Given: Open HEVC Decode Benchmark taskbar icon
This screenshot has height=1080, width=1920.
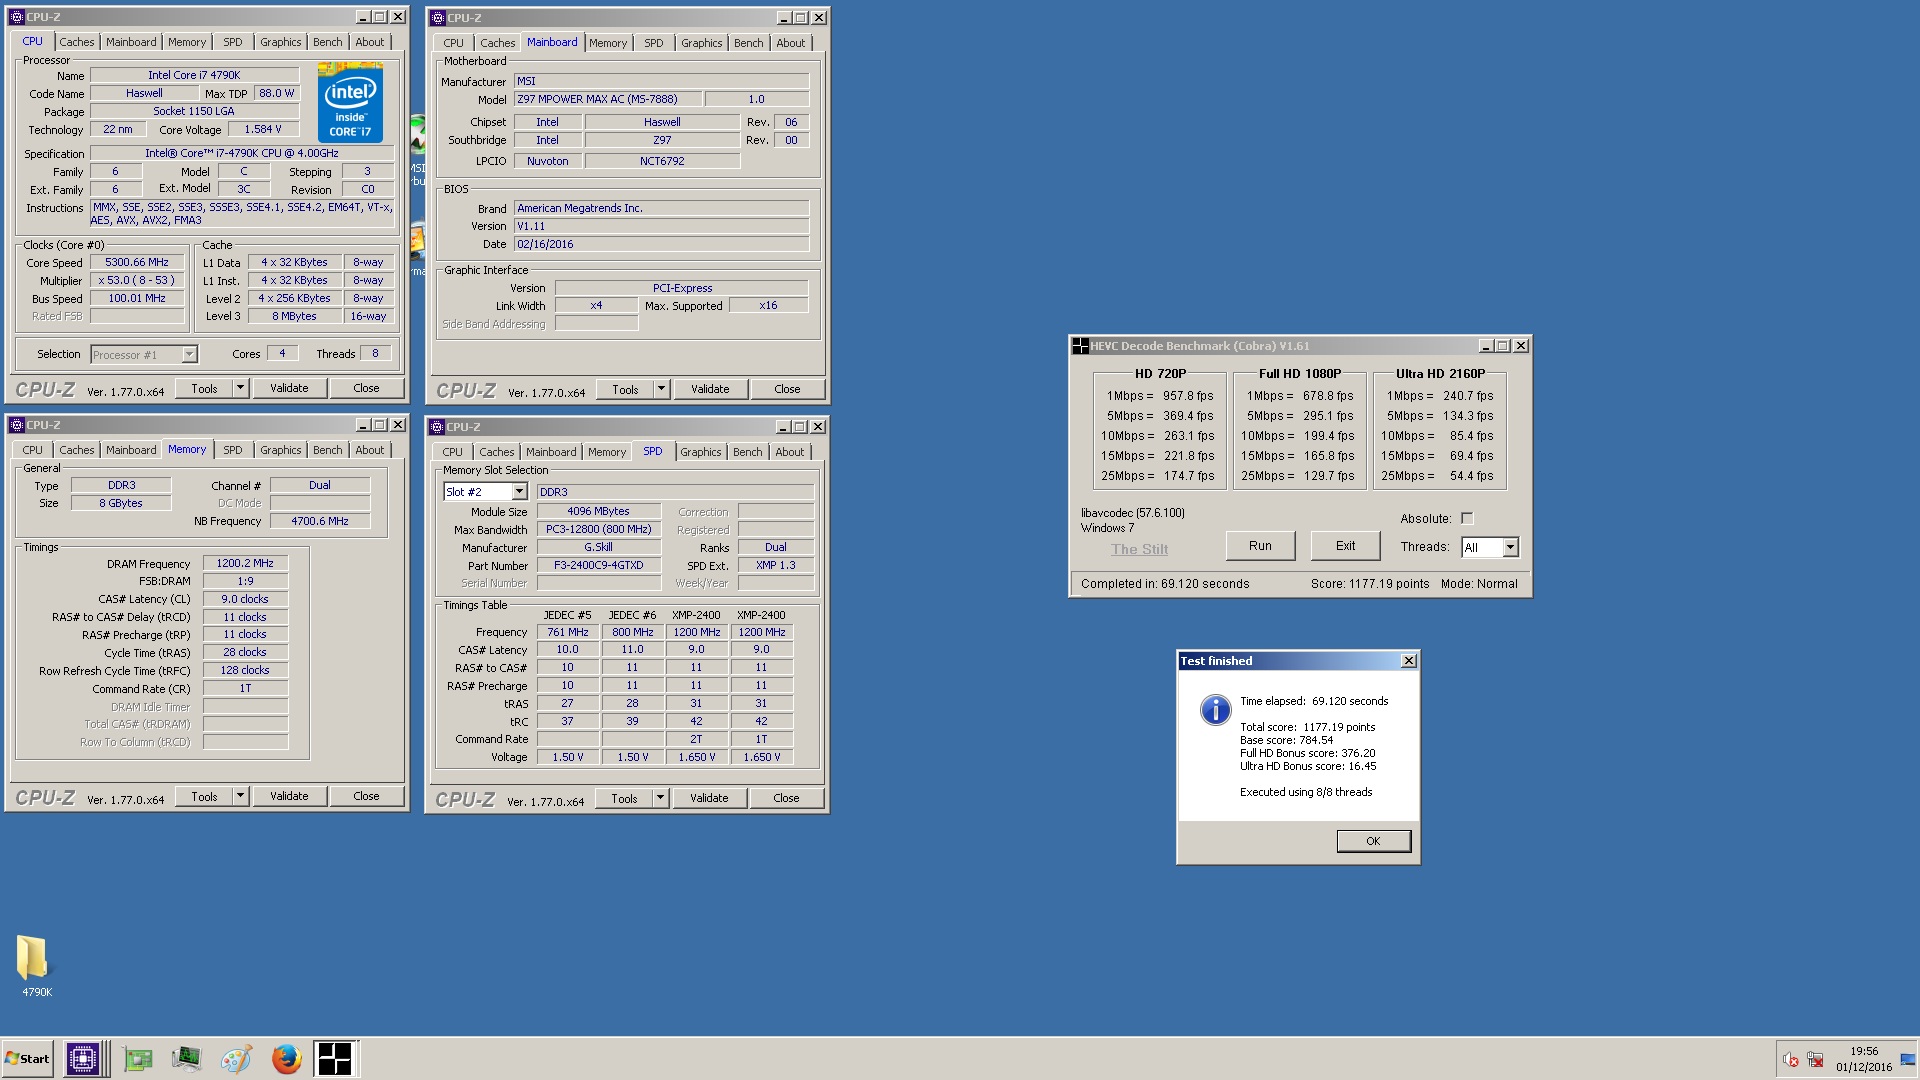Looking at the screenshot, I should pyautogui.click(x=334, y=1059).
